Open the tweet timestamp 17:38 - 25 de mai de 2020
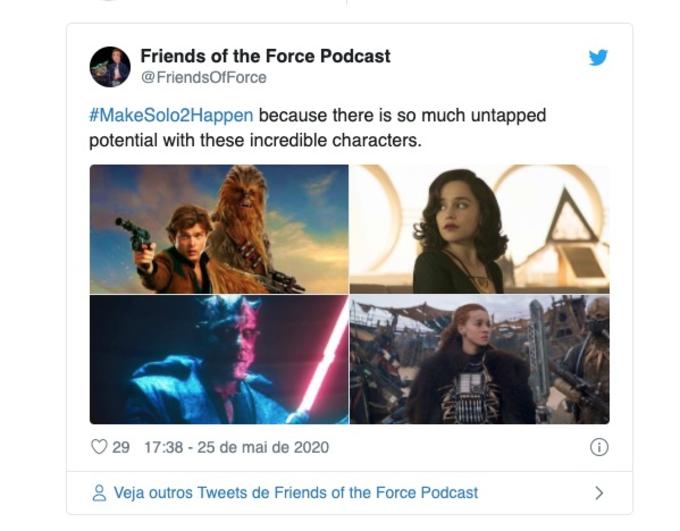Viewport: 680px width, 531px height. 236,447
